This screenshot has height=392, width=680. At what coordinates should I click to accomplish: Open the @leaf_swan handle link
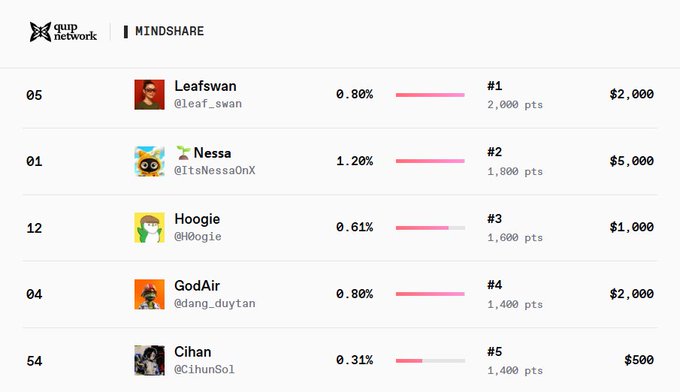[208, 104]
